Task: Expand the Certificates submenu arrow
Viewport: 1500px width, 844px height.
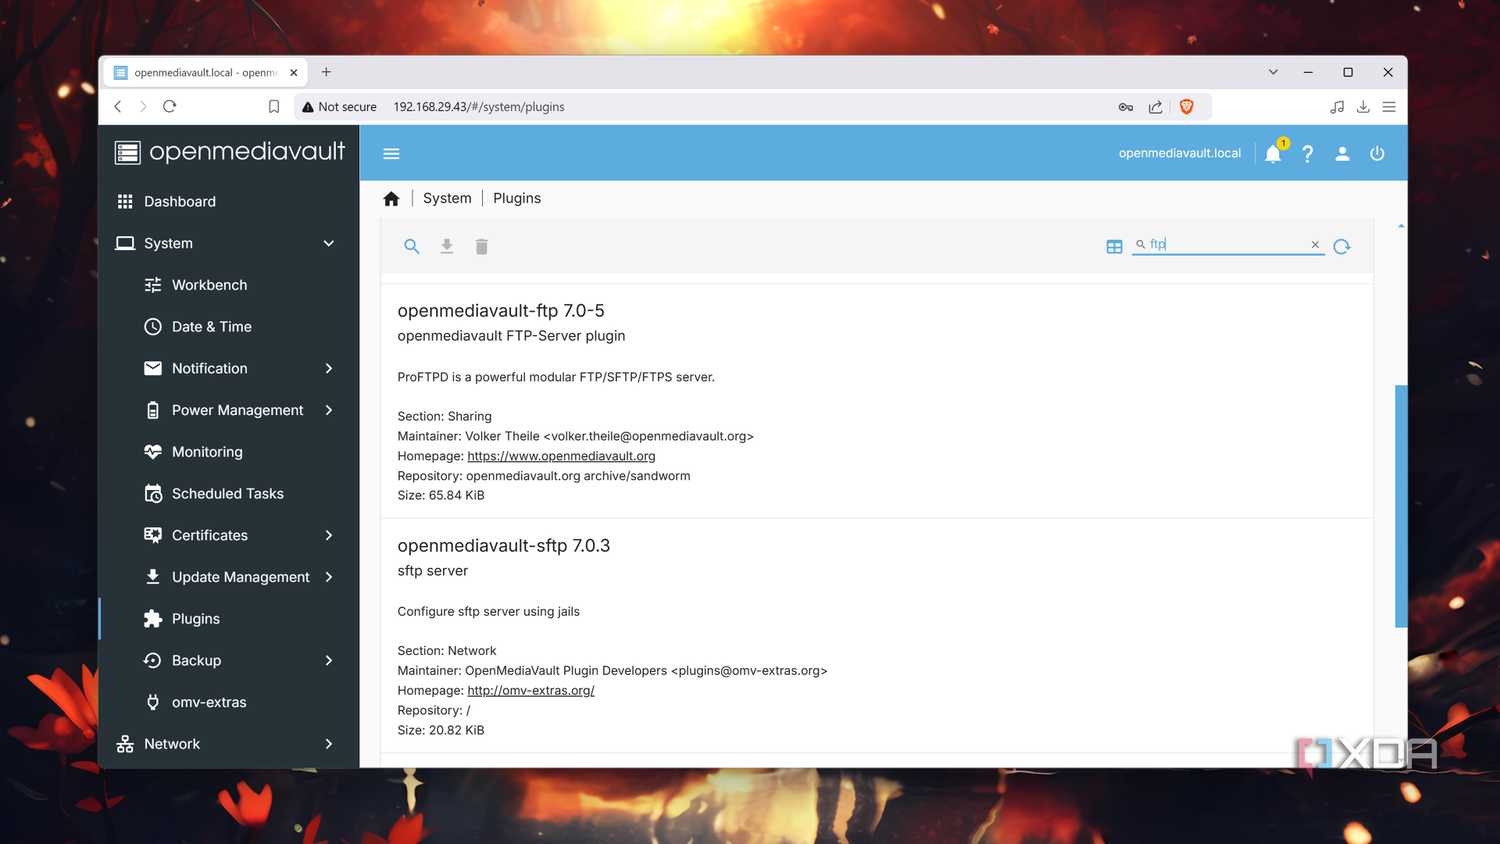Action: (328, 535)
